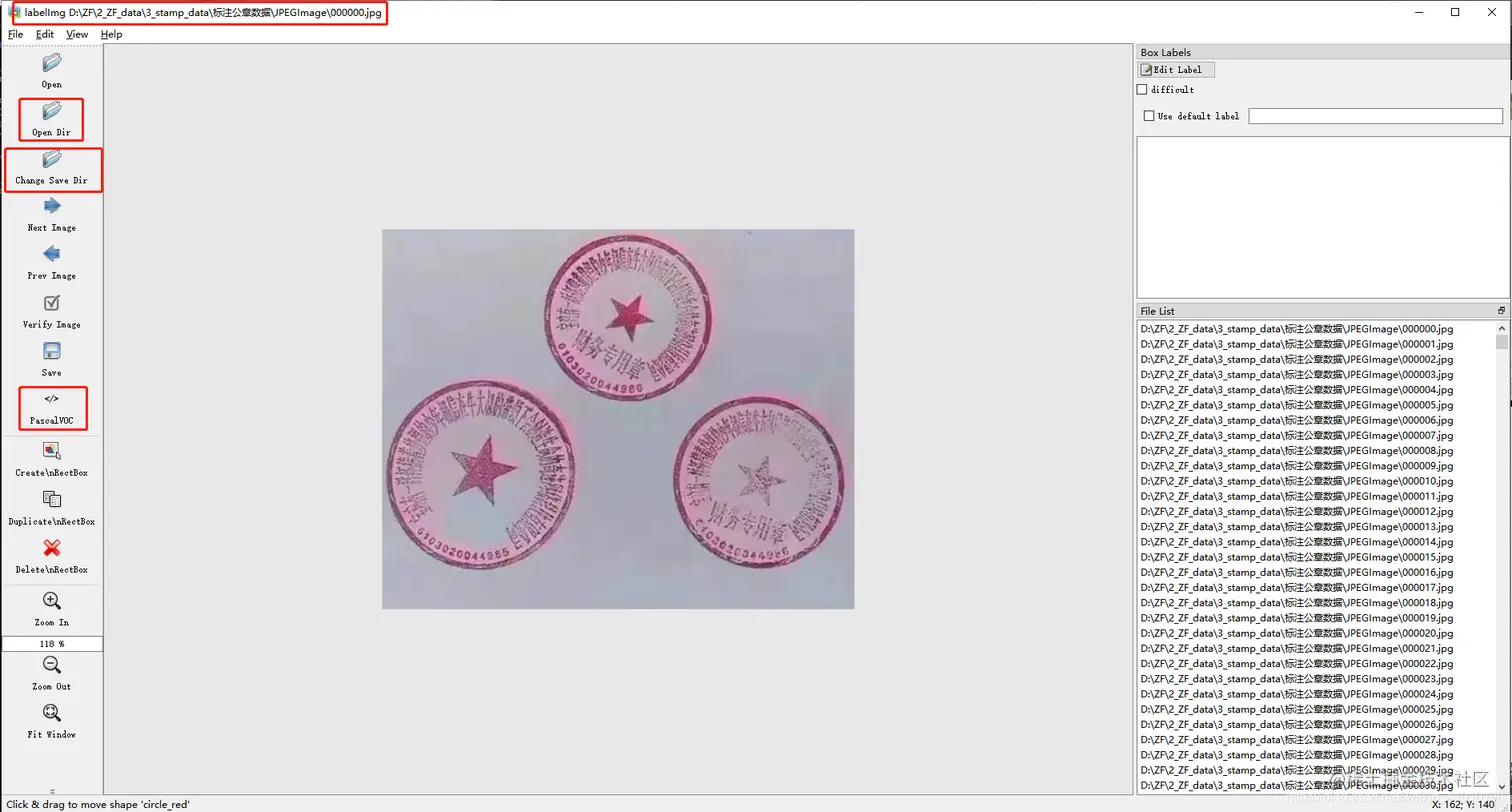Select file 000028.jpg in File List
1512x812 pixels.
click(x=1297, y=755)
